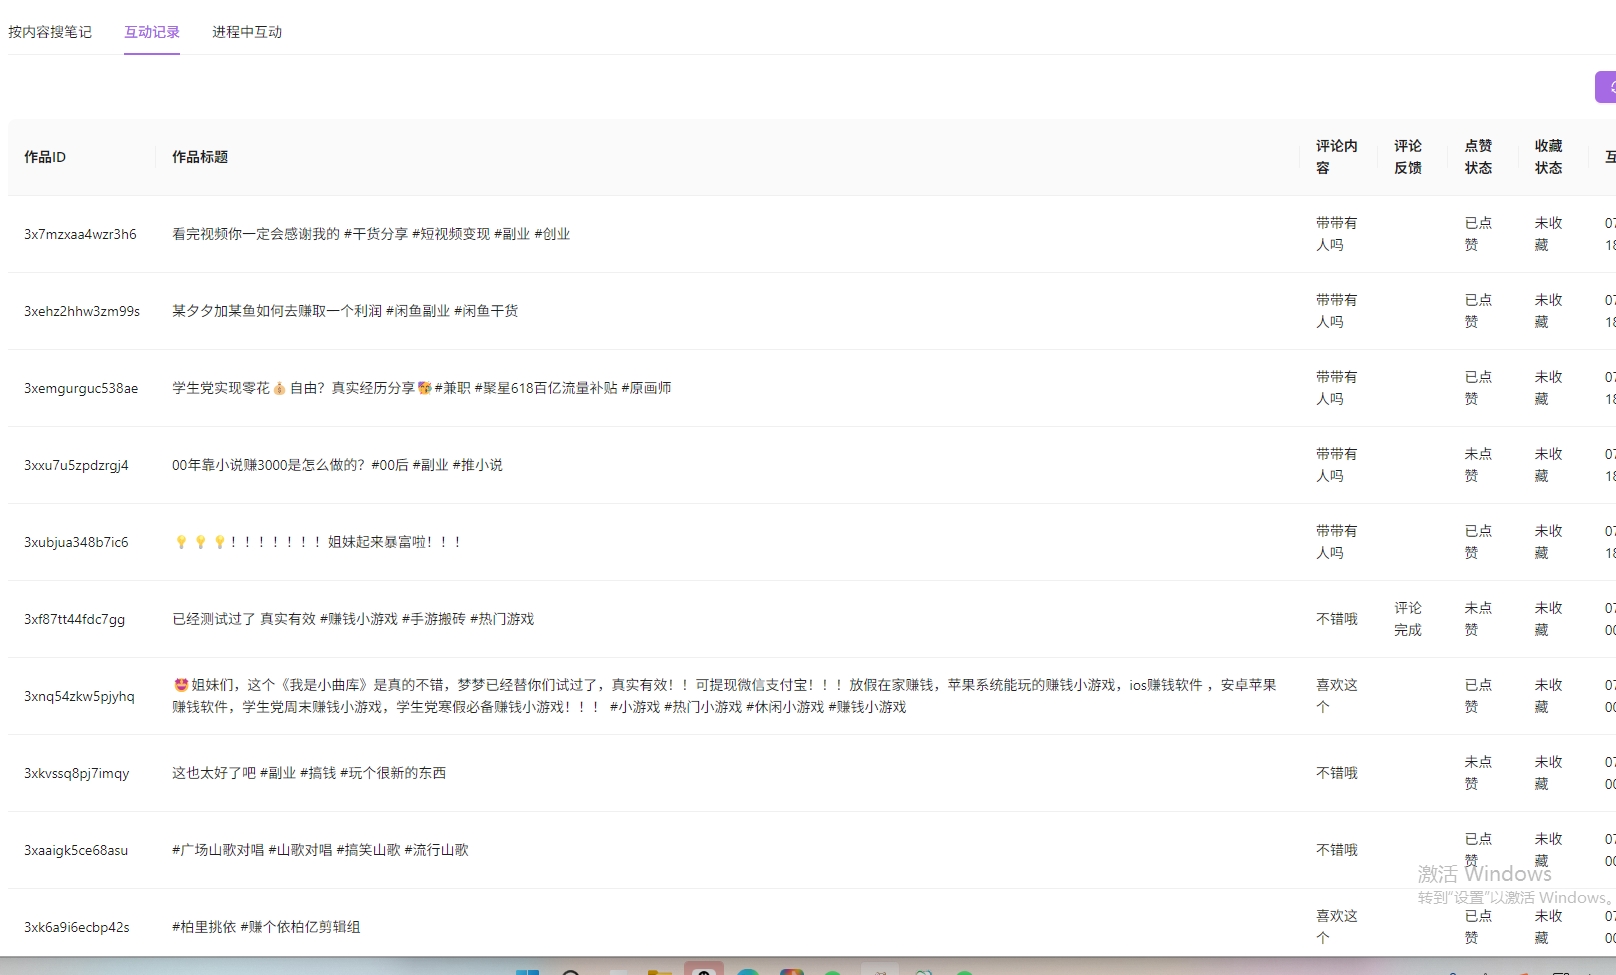Select work ID 3x7mzxaa4wzr3h6
The image size is (1616, 975).
80,234
